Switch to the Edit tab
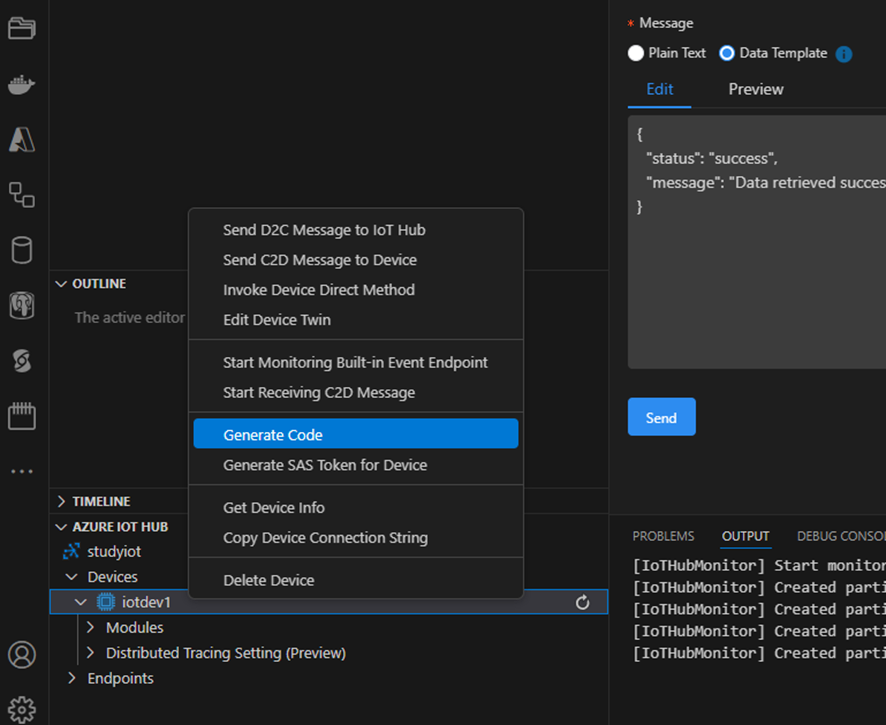Viewport: 886px width, 725px height. point(659,89)
